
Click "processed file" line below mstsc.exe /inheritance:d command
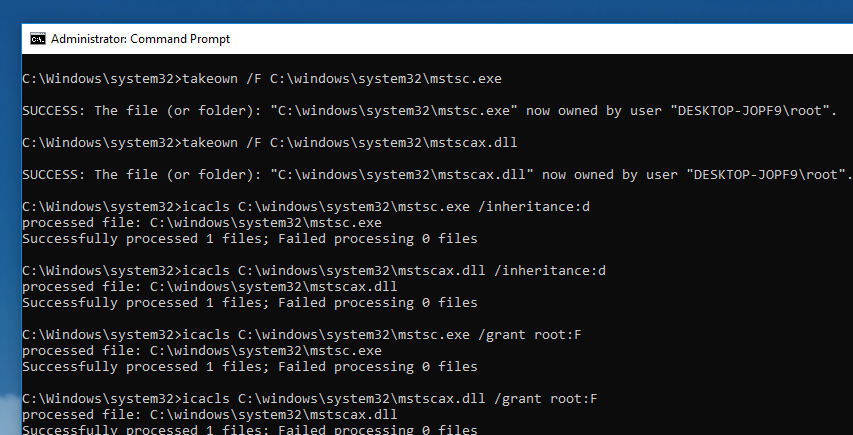[x=202, y=223]
